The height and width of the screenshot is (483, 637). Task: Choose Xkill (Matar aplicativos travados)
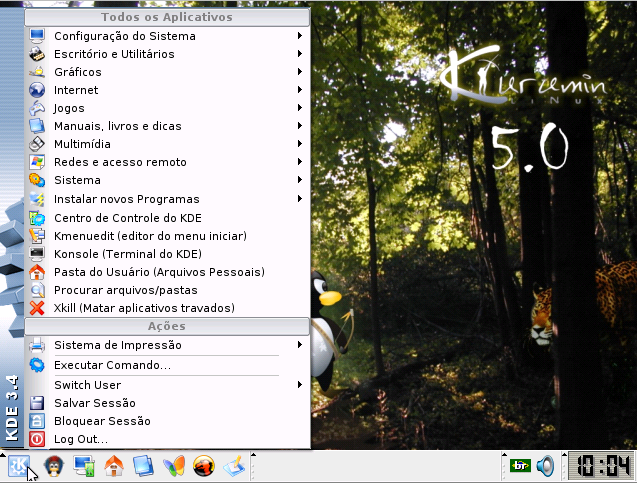pos(167,308)
